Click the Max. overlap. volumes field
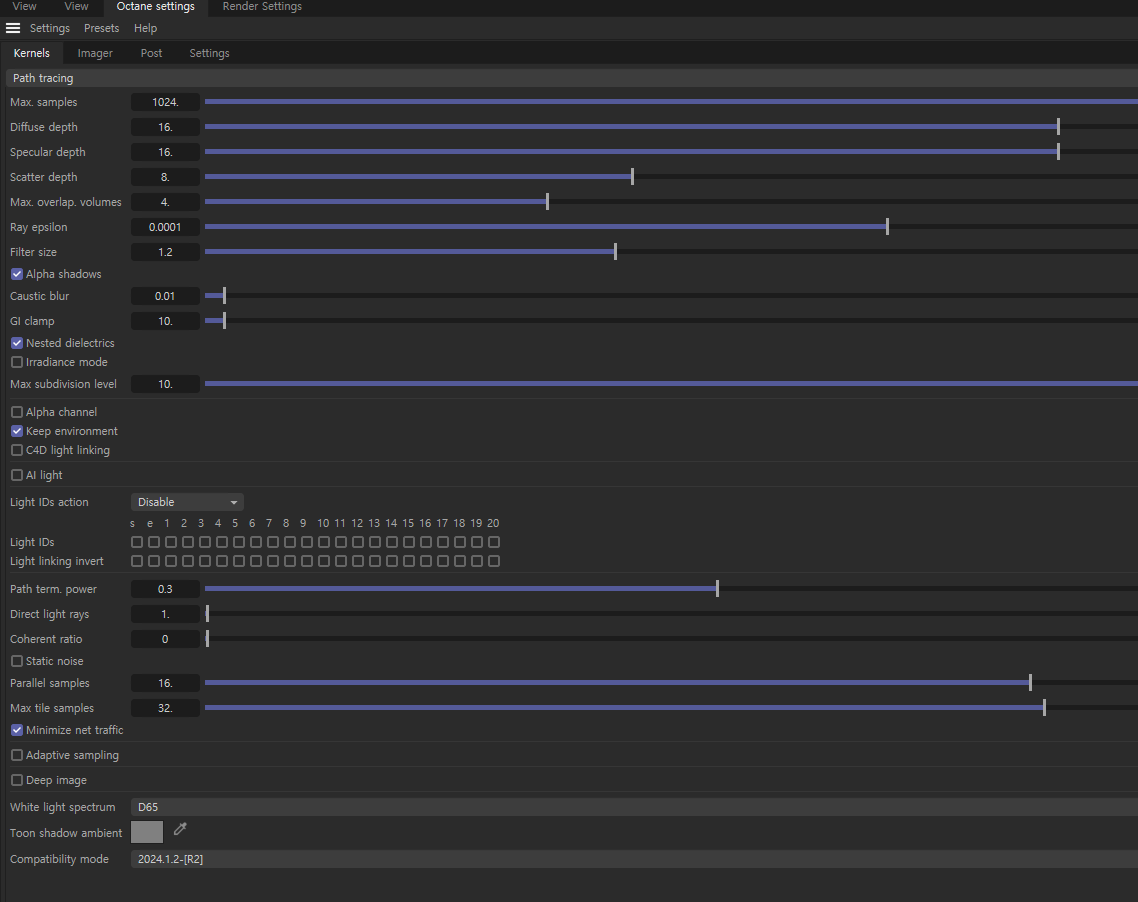 165,202
